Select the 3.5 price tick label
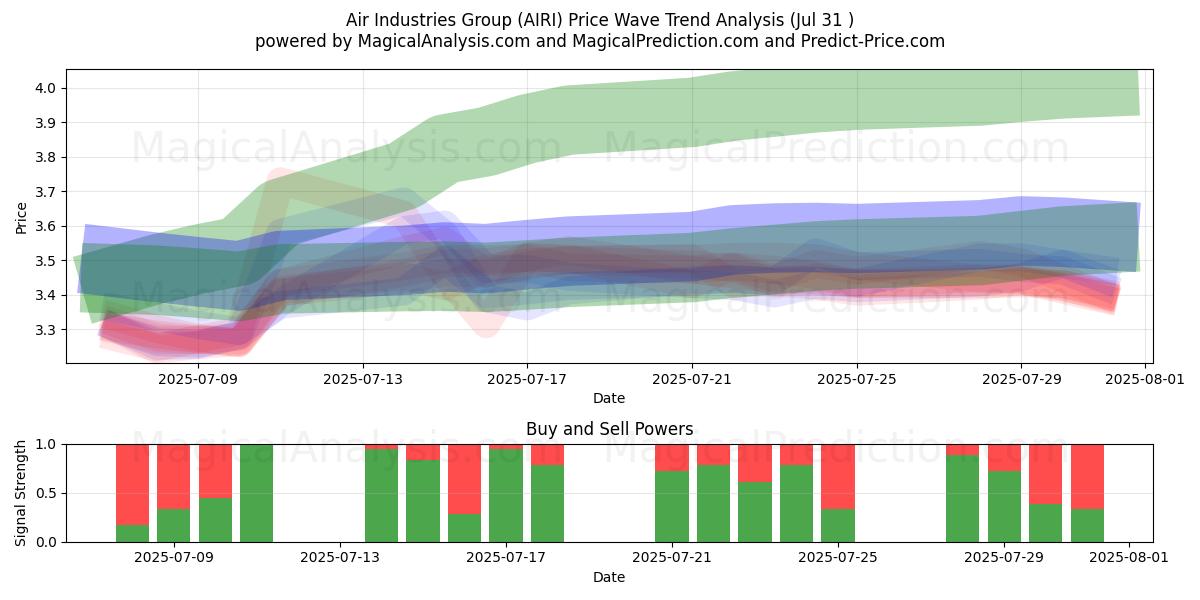1200x600 pixels. (x=47, y=261)
